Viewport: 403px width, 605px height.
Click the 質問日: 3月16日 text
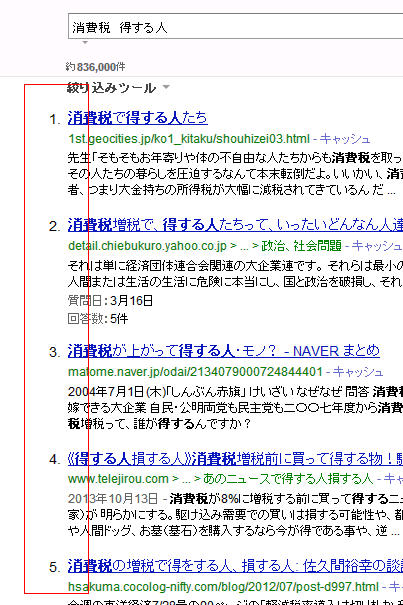click(110, 300)
